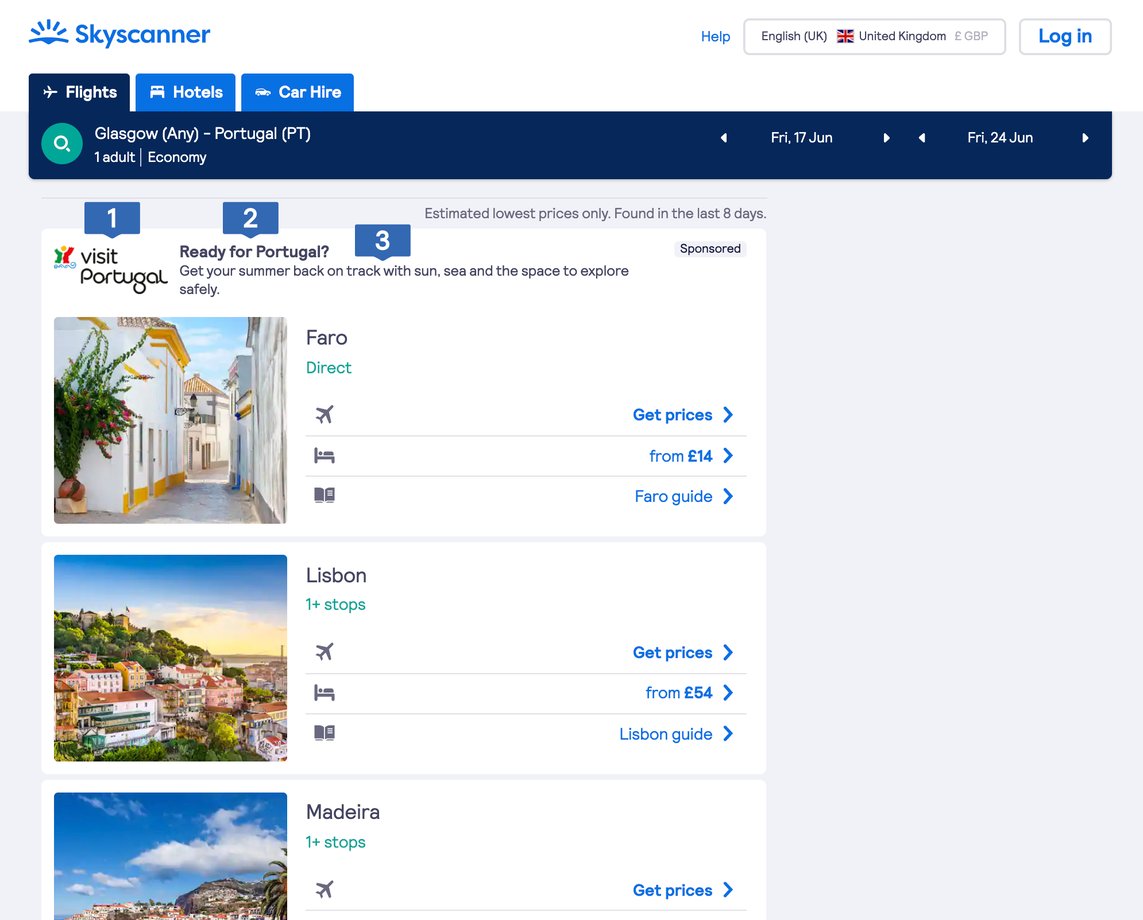Get flight prices for Lisbon

[672, 652]
